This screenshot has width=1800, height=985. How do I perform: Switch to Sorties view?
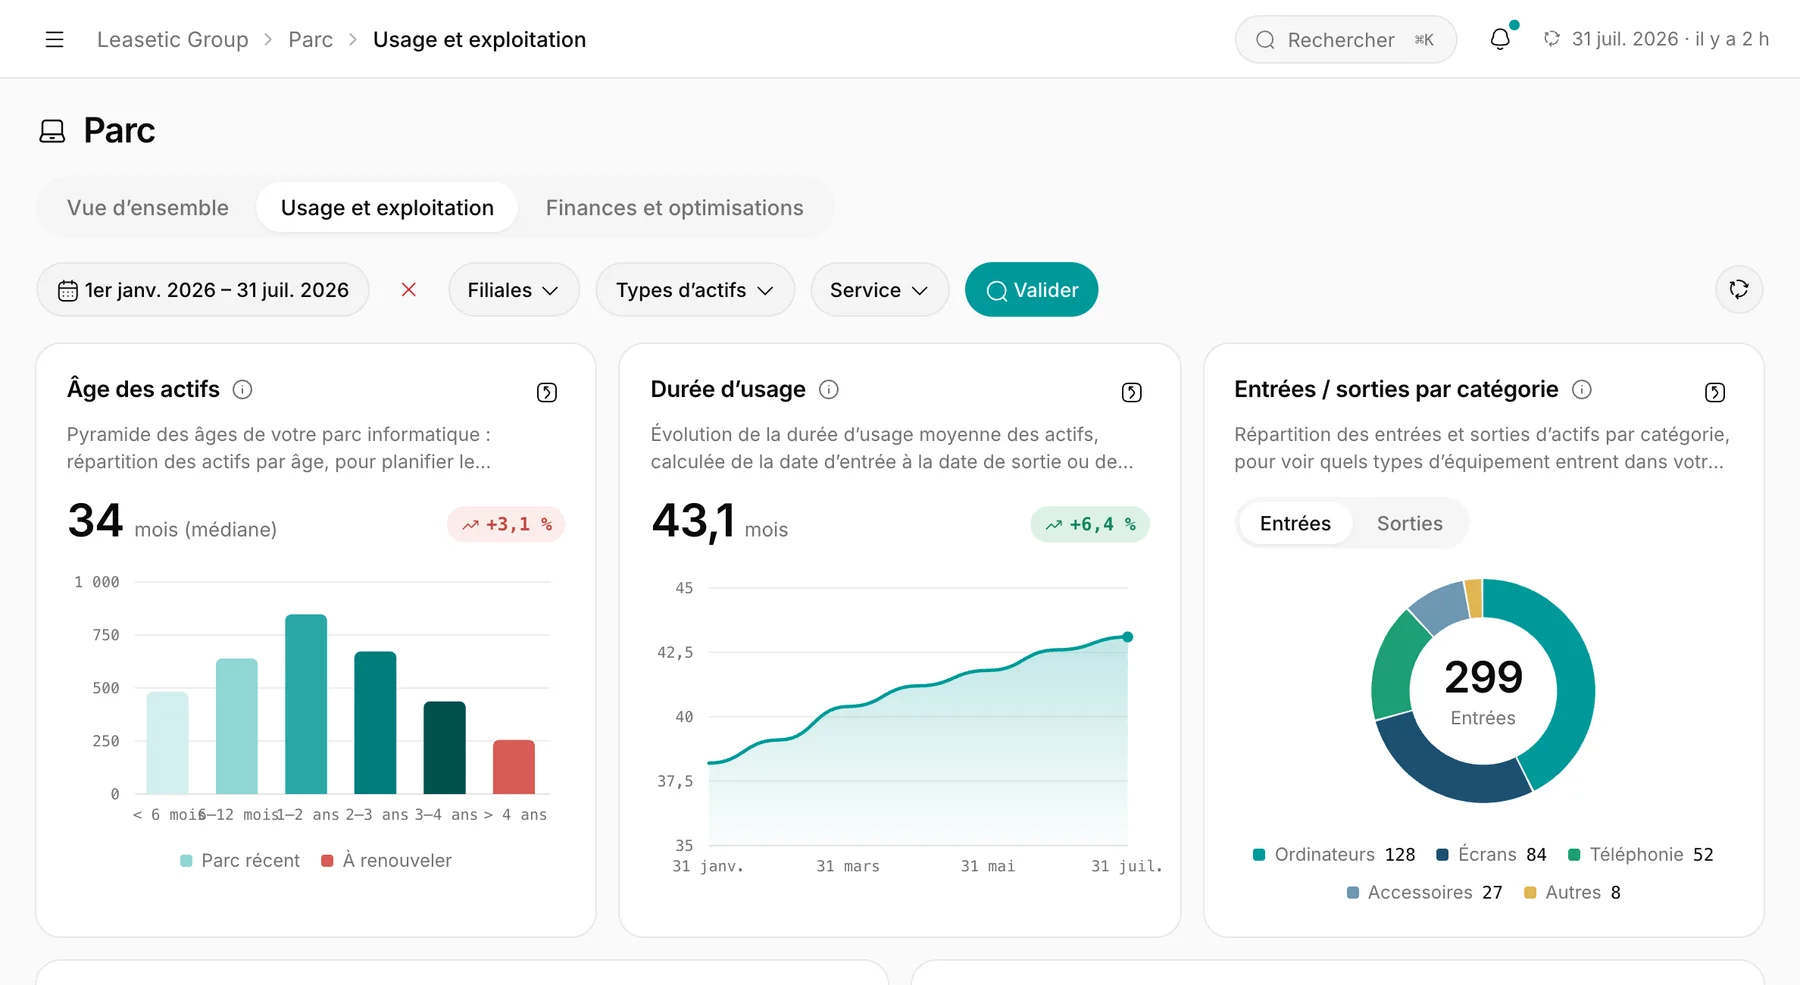tap(1409, 523)
